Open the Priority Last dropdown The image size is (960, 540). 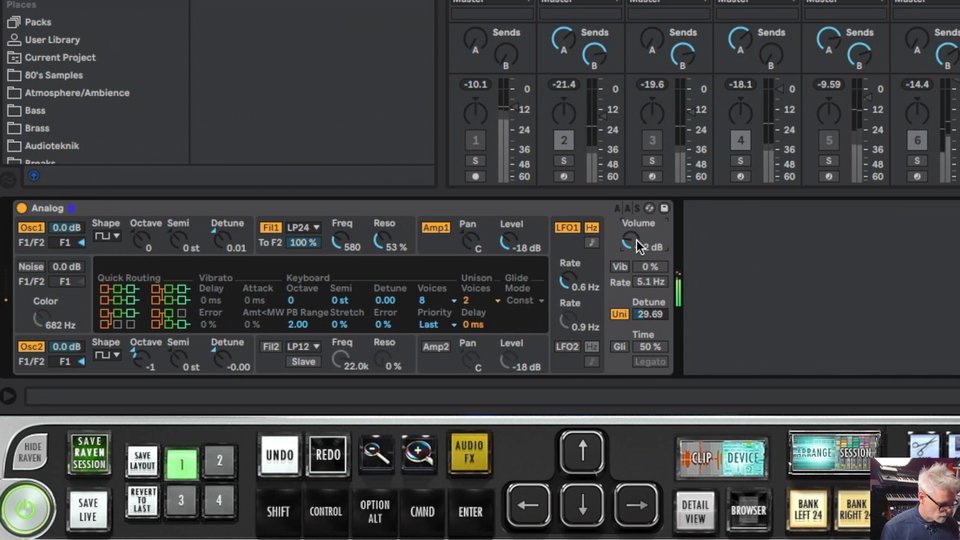(437, 324)
